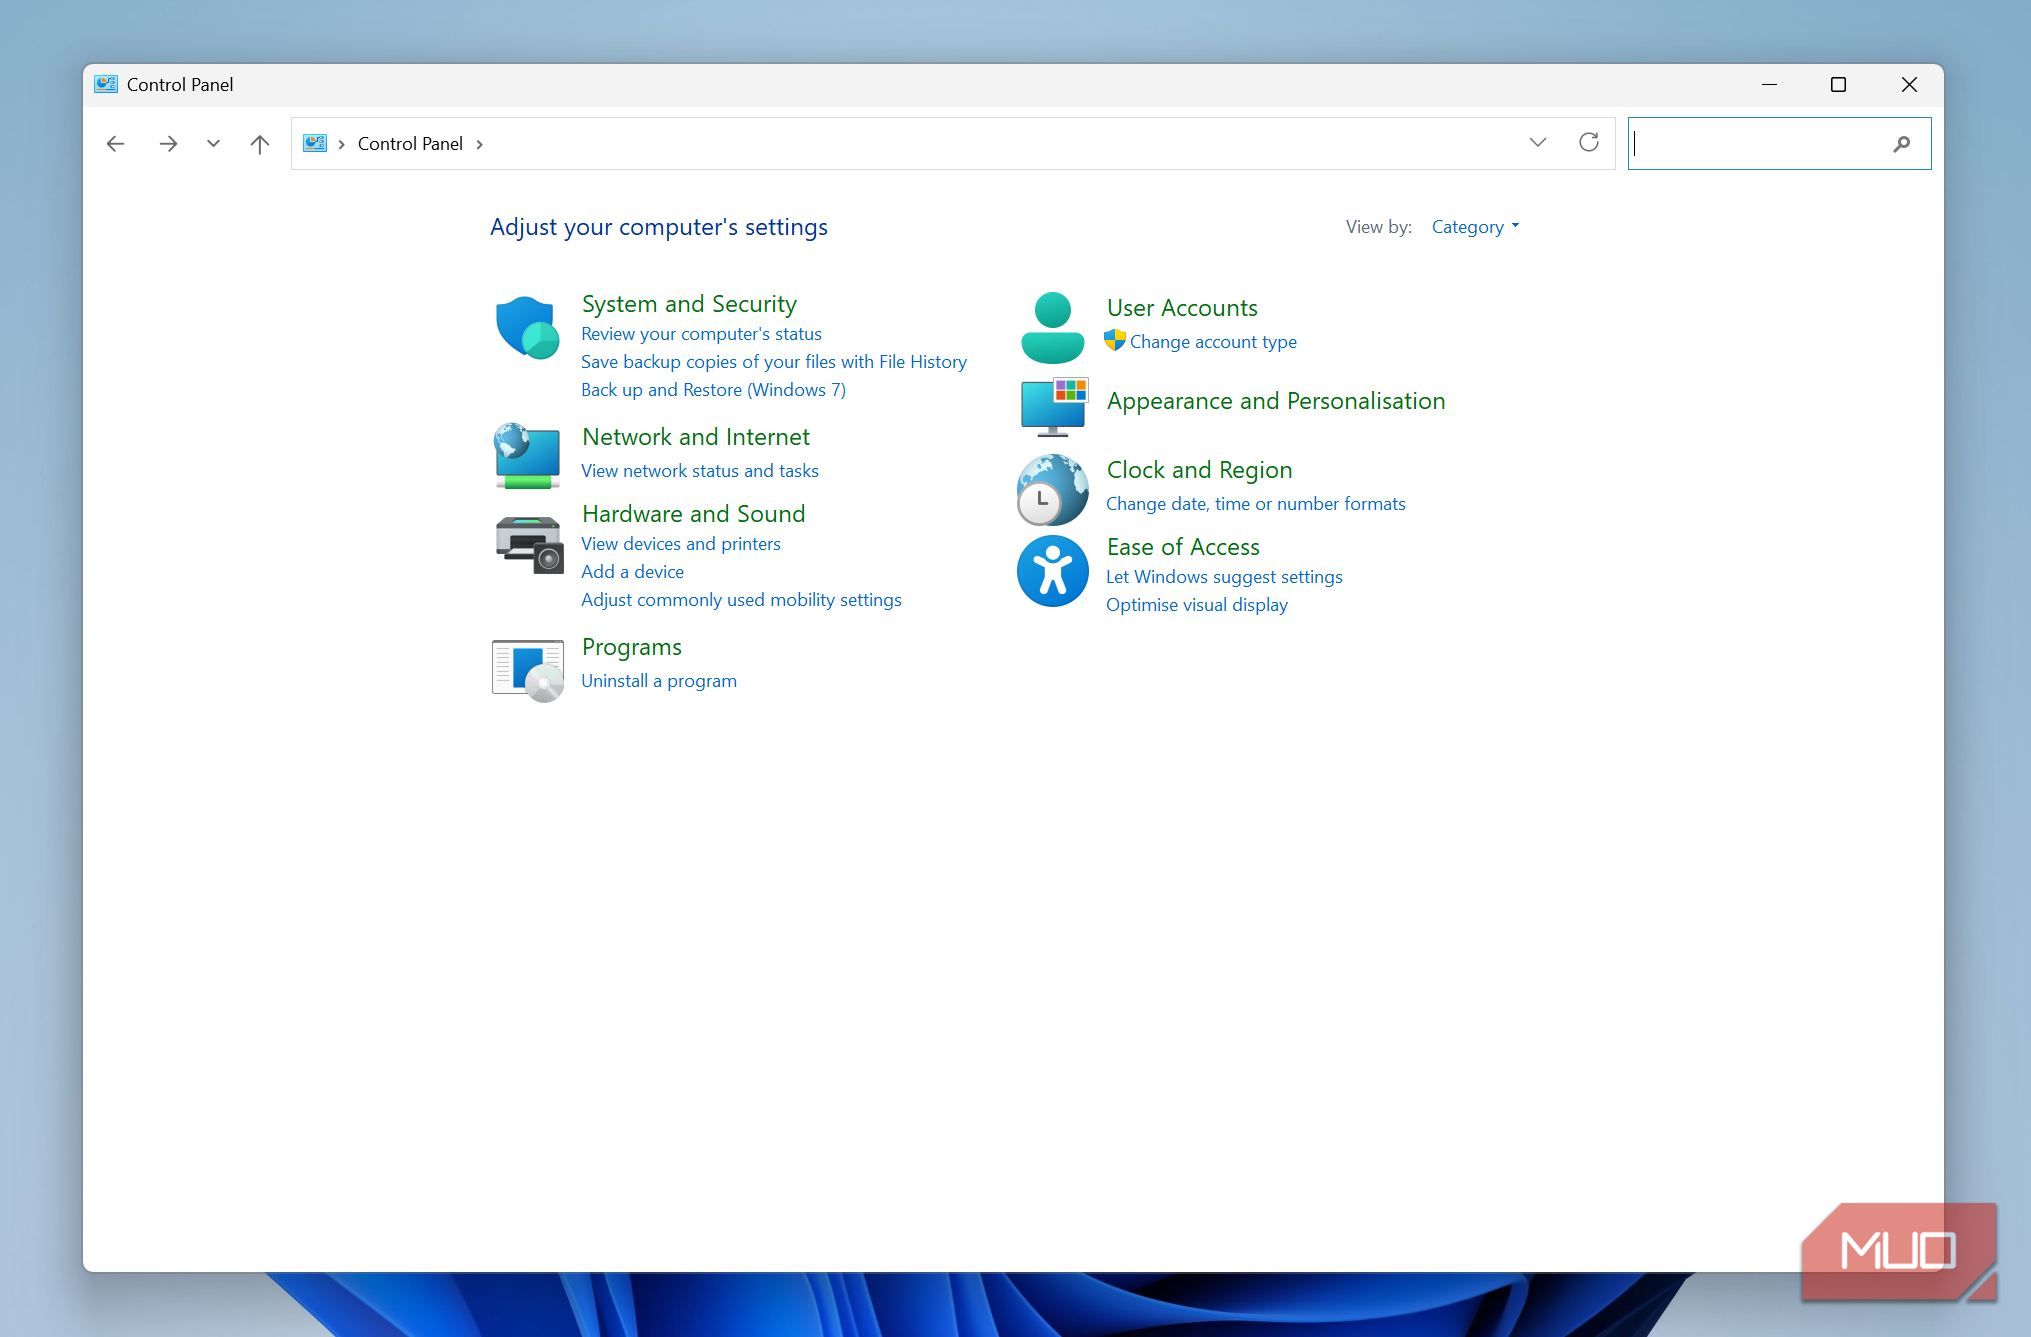
Task: Open the Network and Internet globe icon
Action: click(x=527, y=455)
